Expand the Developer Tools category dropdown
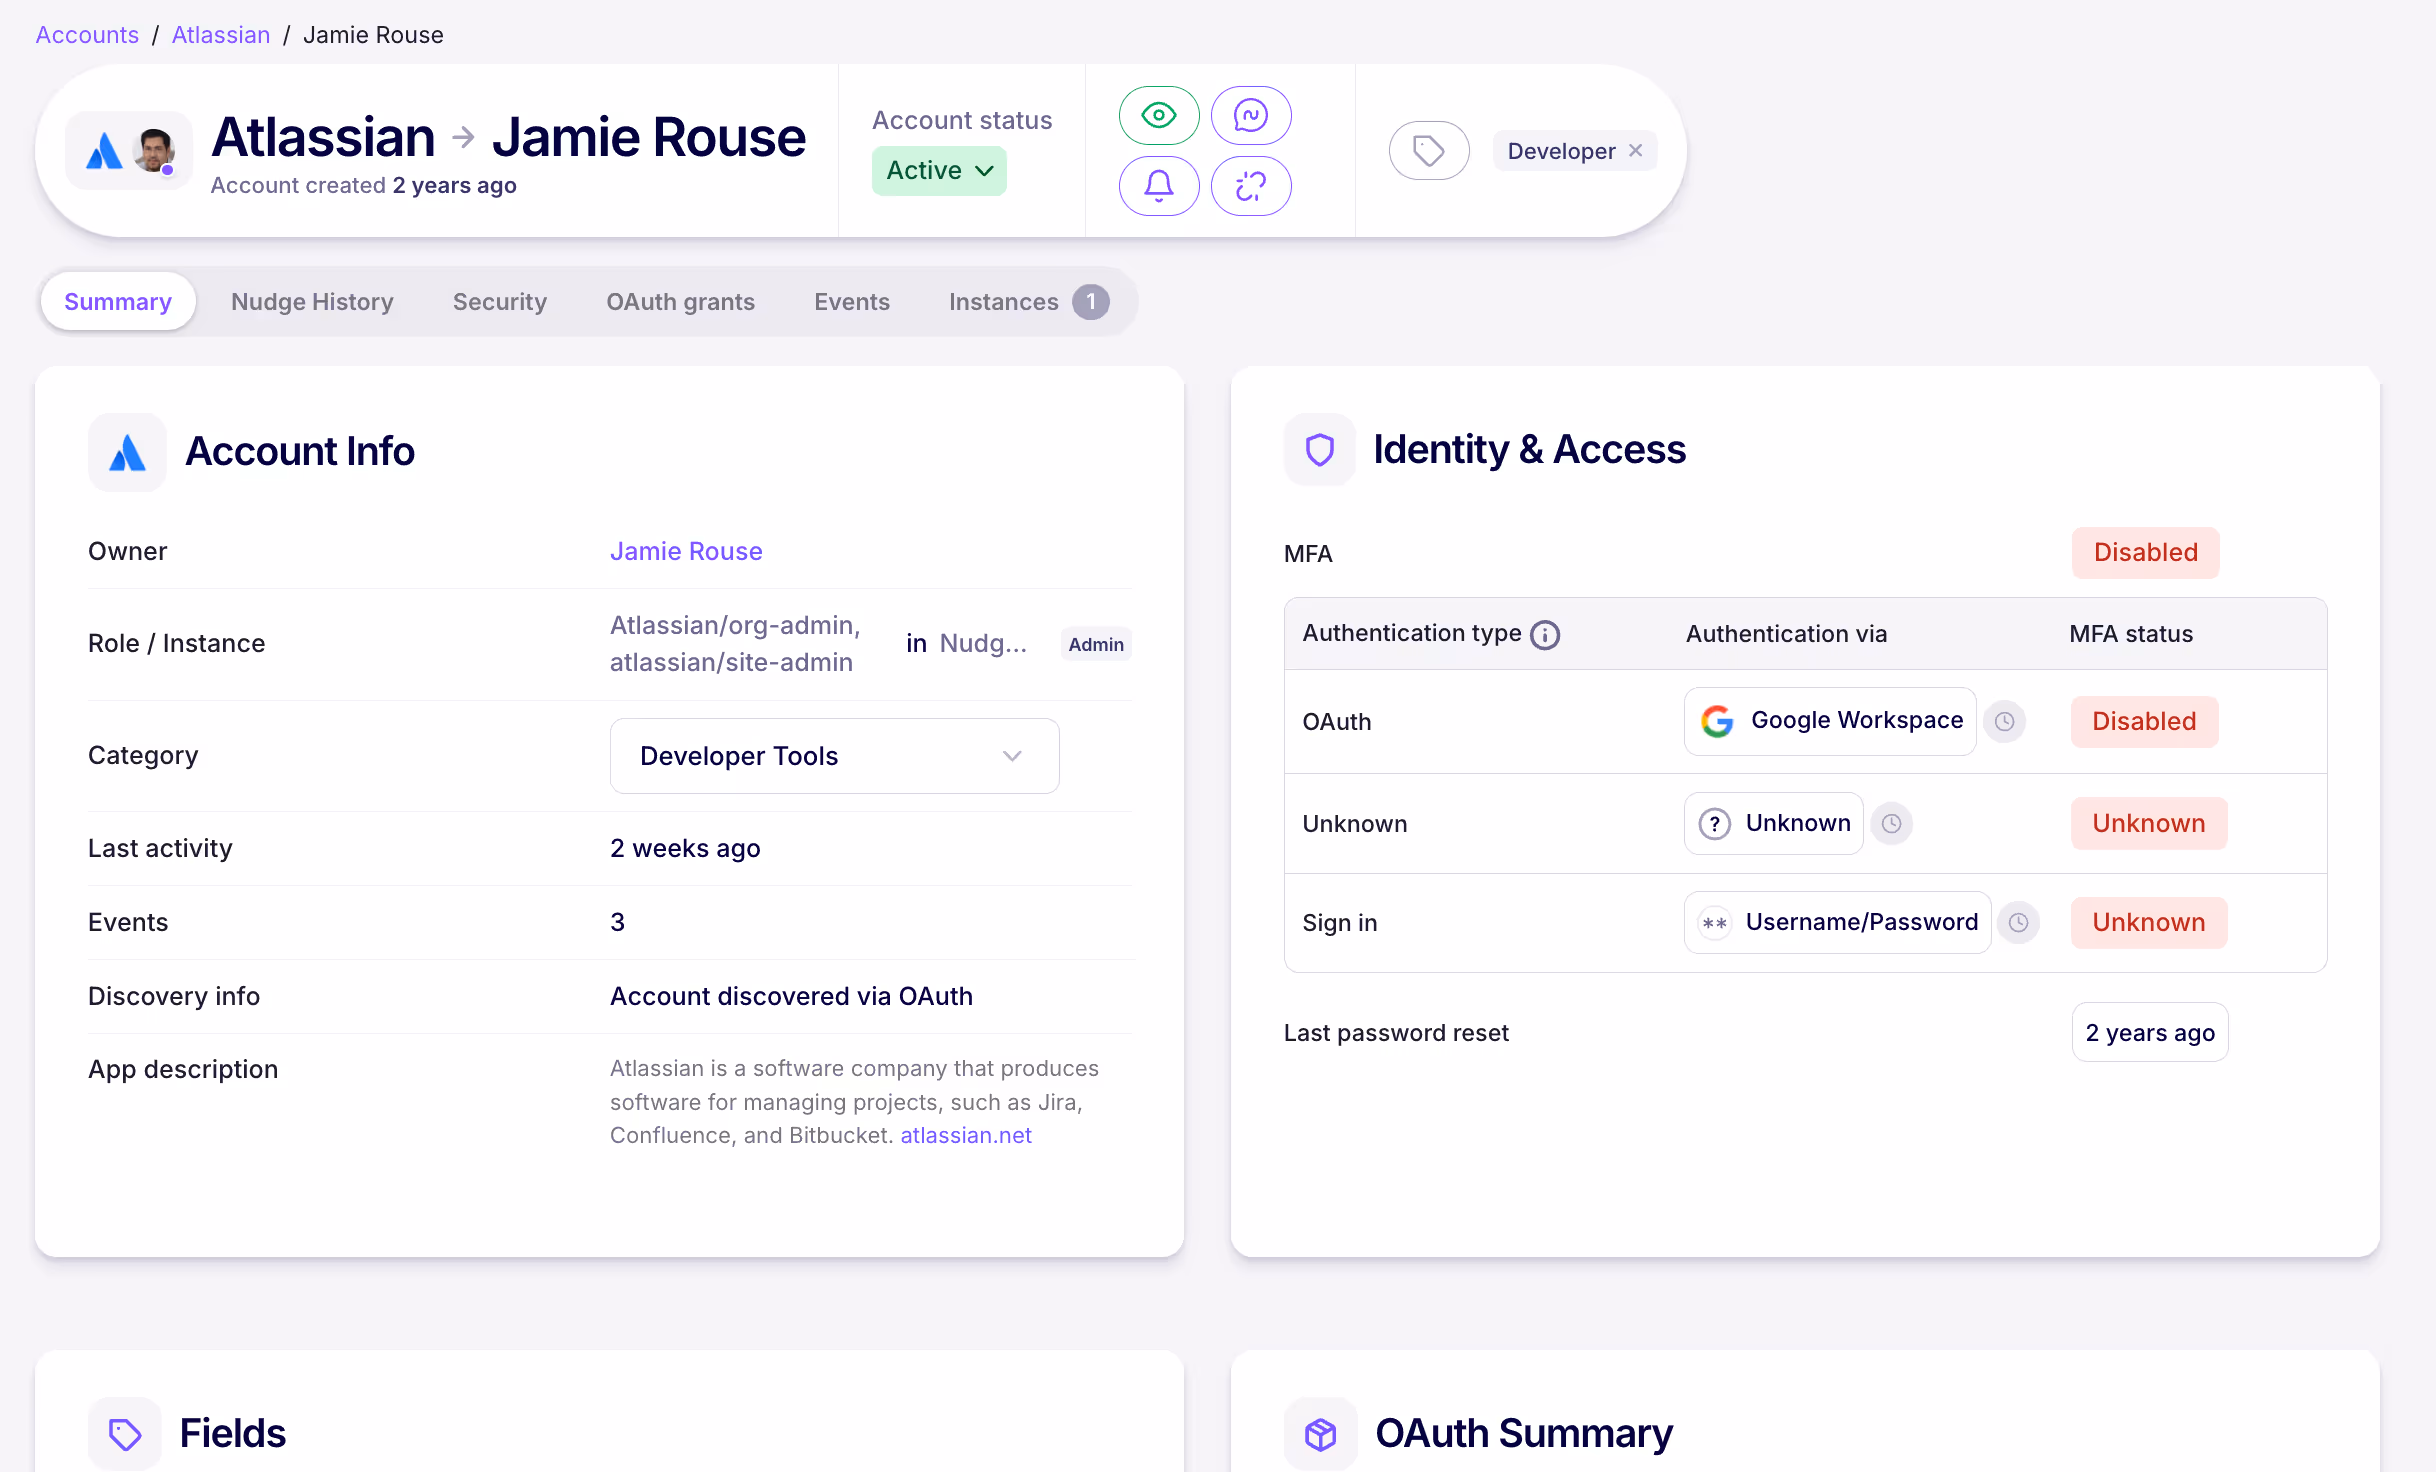Viewport: 2436px width, 1472px height. 835,756
